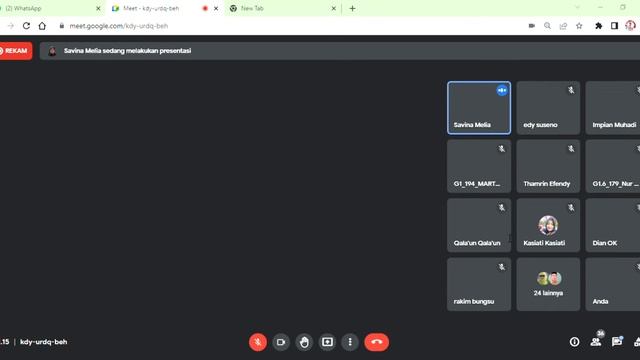Raise hand using the hand icon
640x360 pixels.
304,342
